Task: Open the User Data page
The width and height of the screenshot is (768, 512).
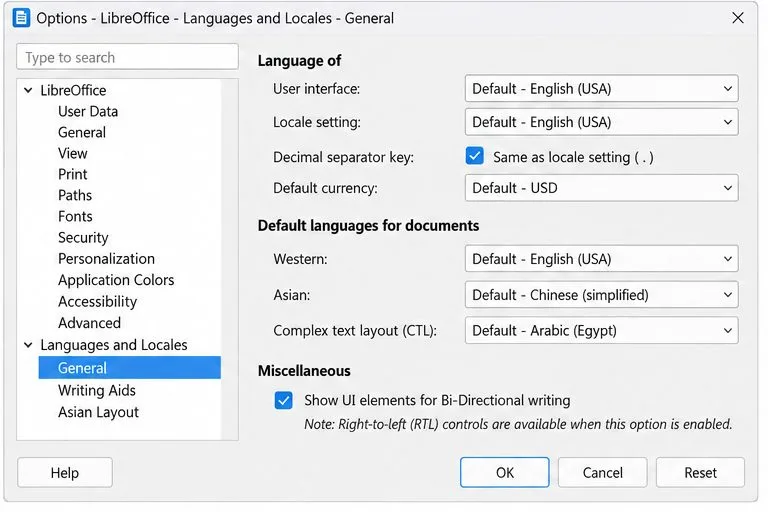Action: click(x=88, y=111)
